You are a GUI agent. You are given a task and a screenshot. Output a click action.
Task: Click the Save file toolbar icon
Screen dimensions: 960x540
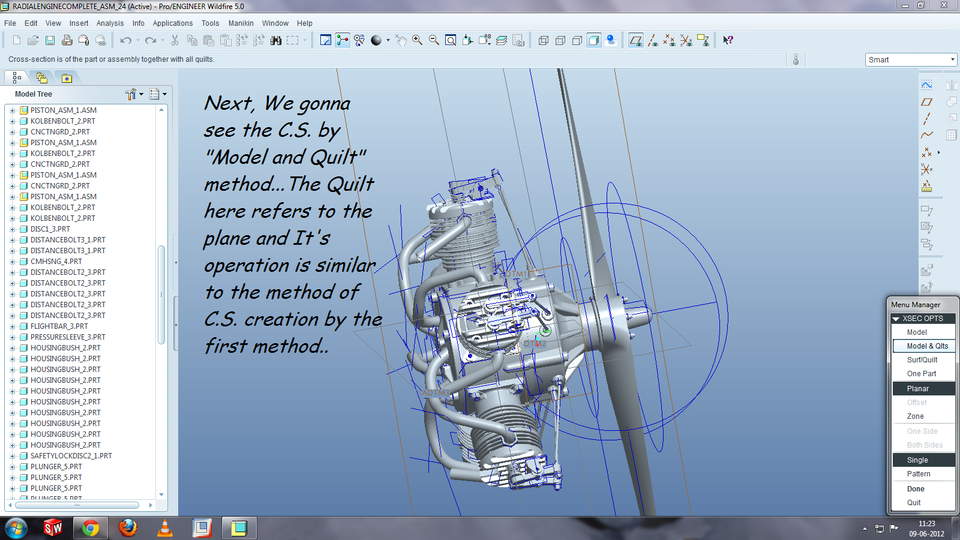click(50, 41)
